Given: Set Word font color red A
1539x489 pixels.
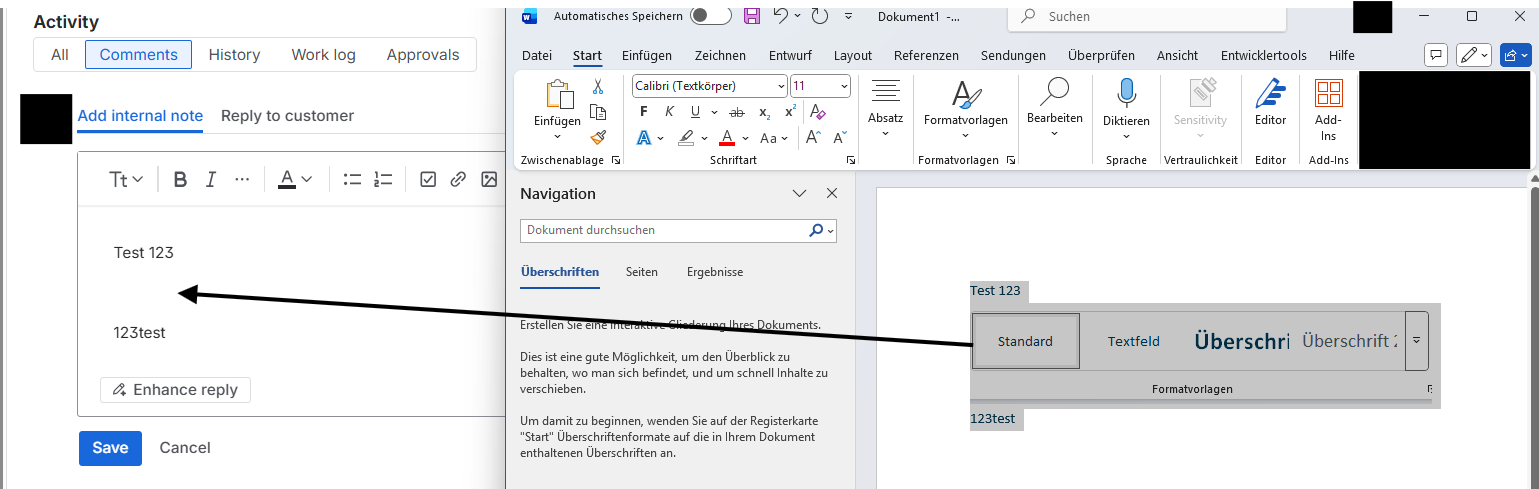Looking at the screenshot, I should [728, 138].
